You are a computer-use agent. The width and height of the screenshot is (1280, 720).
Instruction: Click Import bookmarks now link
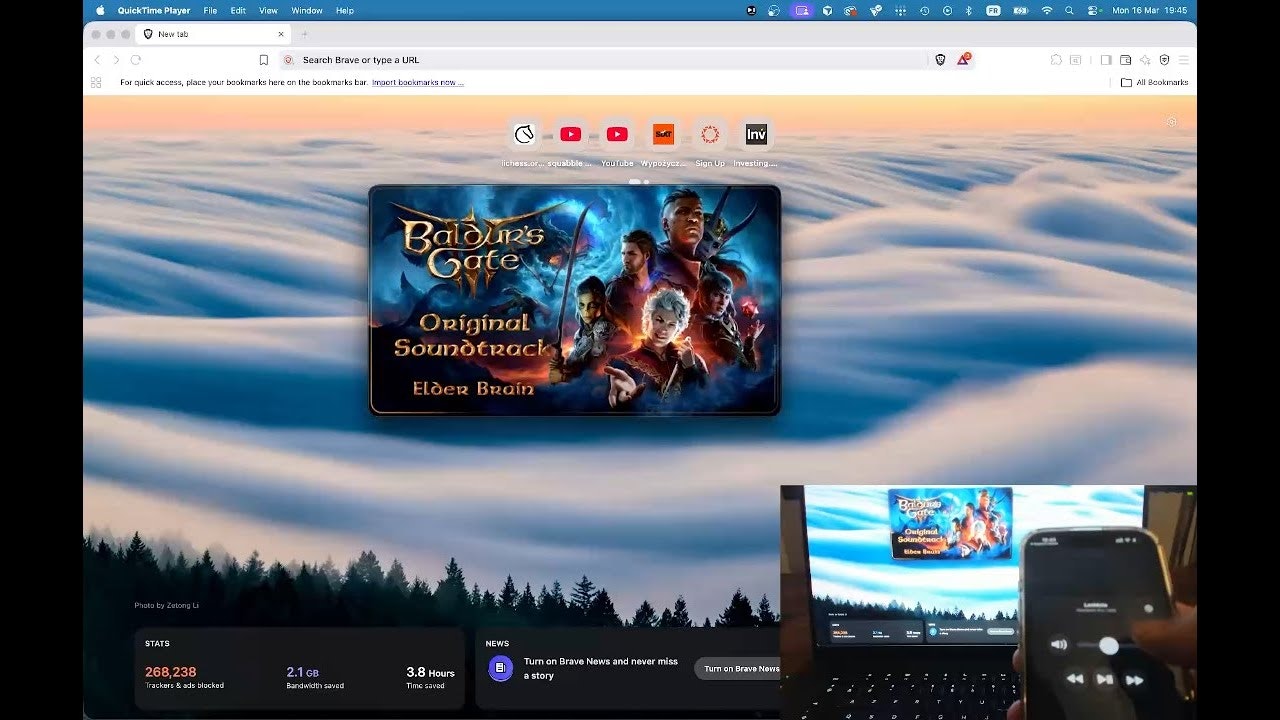(417, 82)
